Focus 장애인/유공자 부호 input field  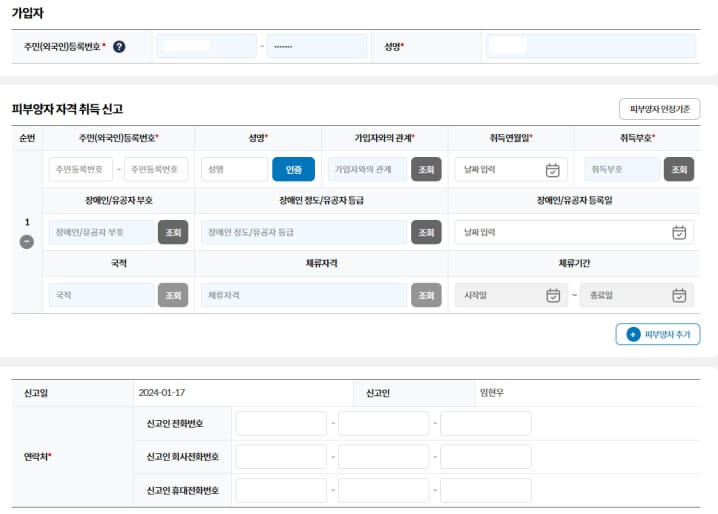101,232
